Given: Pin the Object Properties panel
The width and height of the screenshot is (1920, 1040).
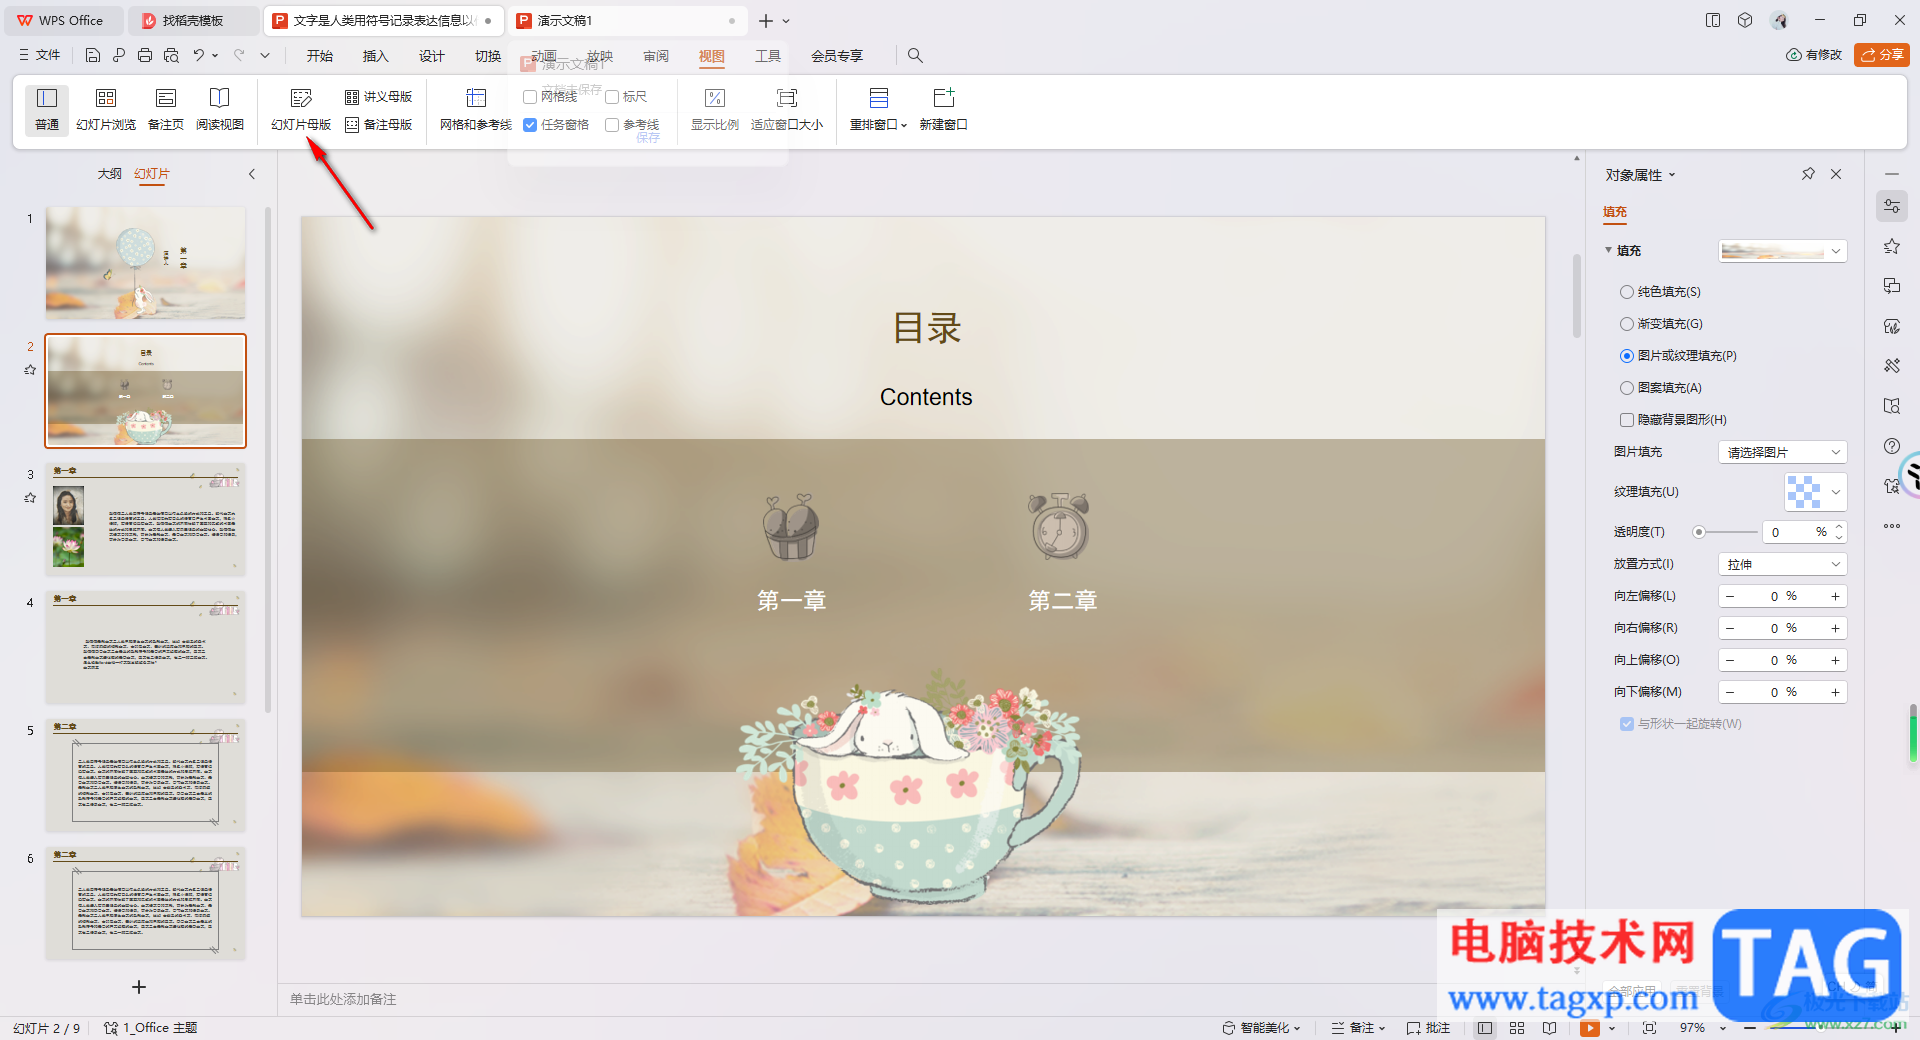Looking at the screenshot, I should (x=1808, y=174).
